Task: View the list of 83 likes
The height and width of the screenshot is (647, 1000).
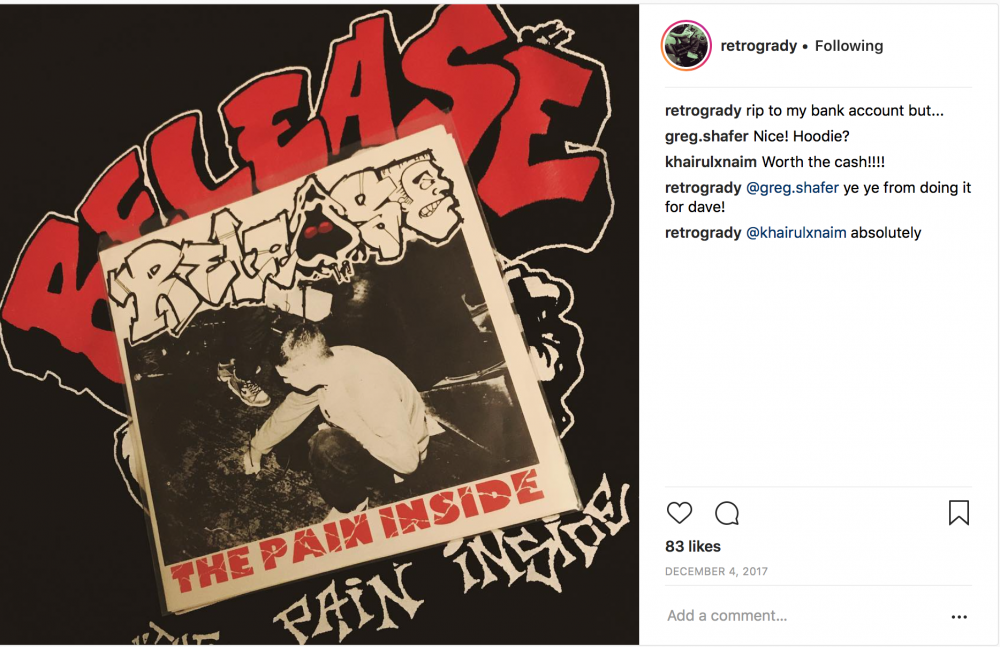Action: [x=693, y=547]
